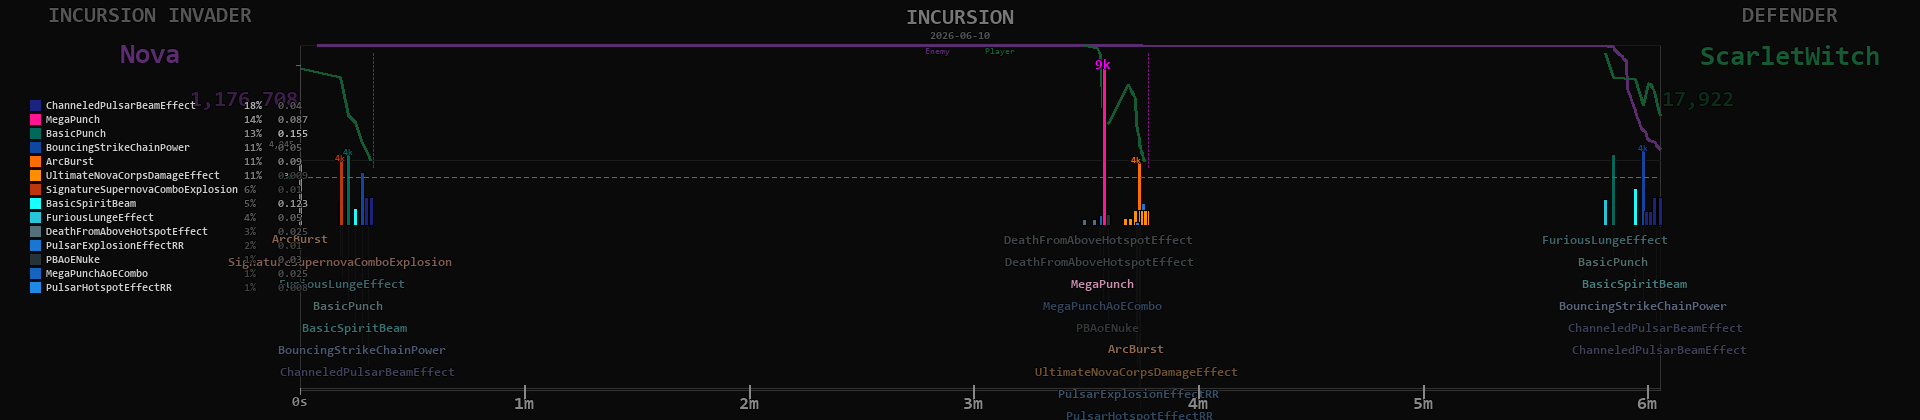Click the MegaPunchAoECombo legend swatch

click(x=35, y=273)
